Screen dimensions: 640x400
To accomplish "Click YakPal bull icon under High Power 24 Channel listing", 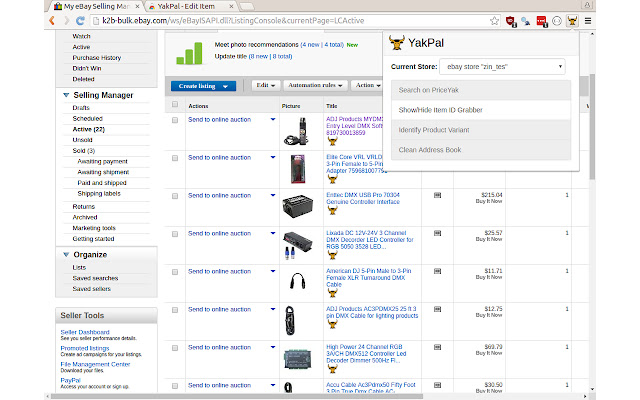I will tap(333, 369).
